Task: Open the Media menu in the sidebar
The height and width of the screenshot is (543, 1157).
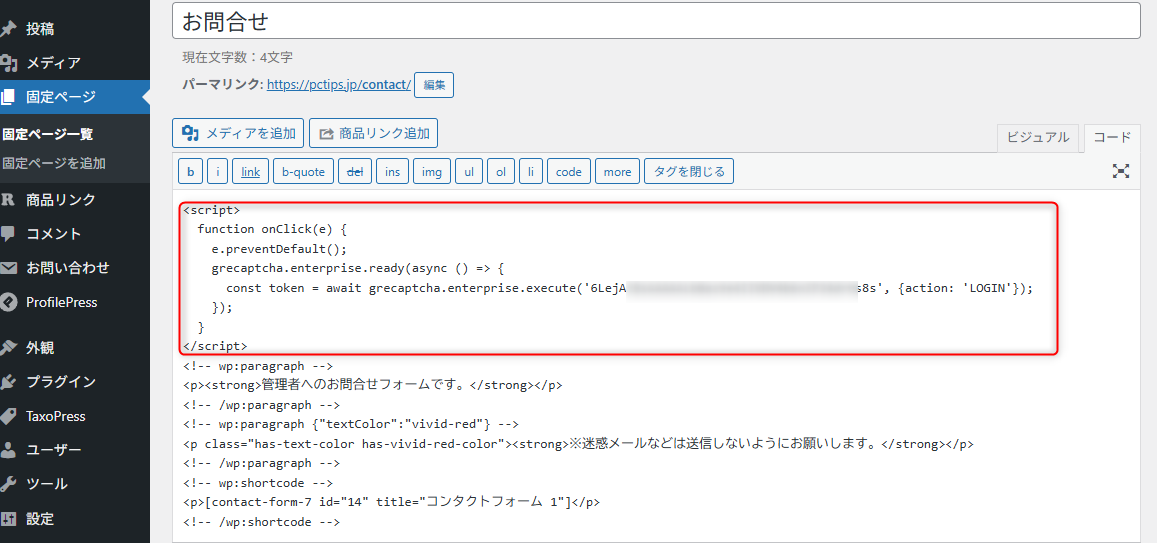Action: [53, 63]
